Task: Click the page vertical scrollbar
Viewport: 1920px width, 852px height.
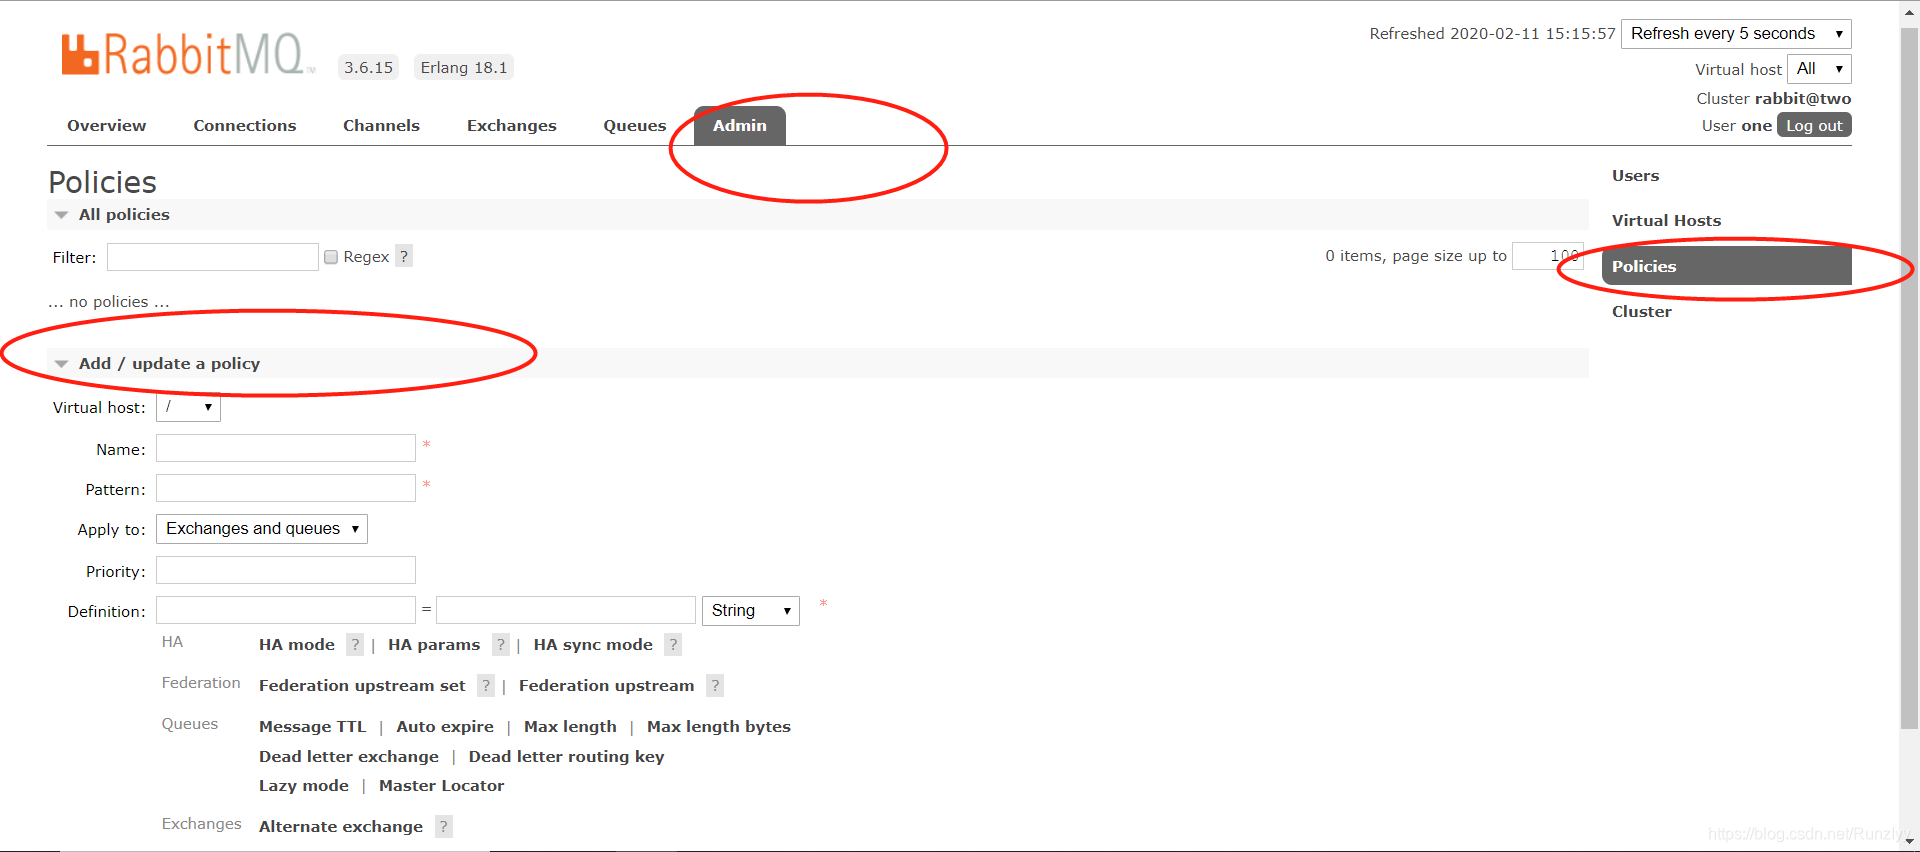Action: [1909, 380]
